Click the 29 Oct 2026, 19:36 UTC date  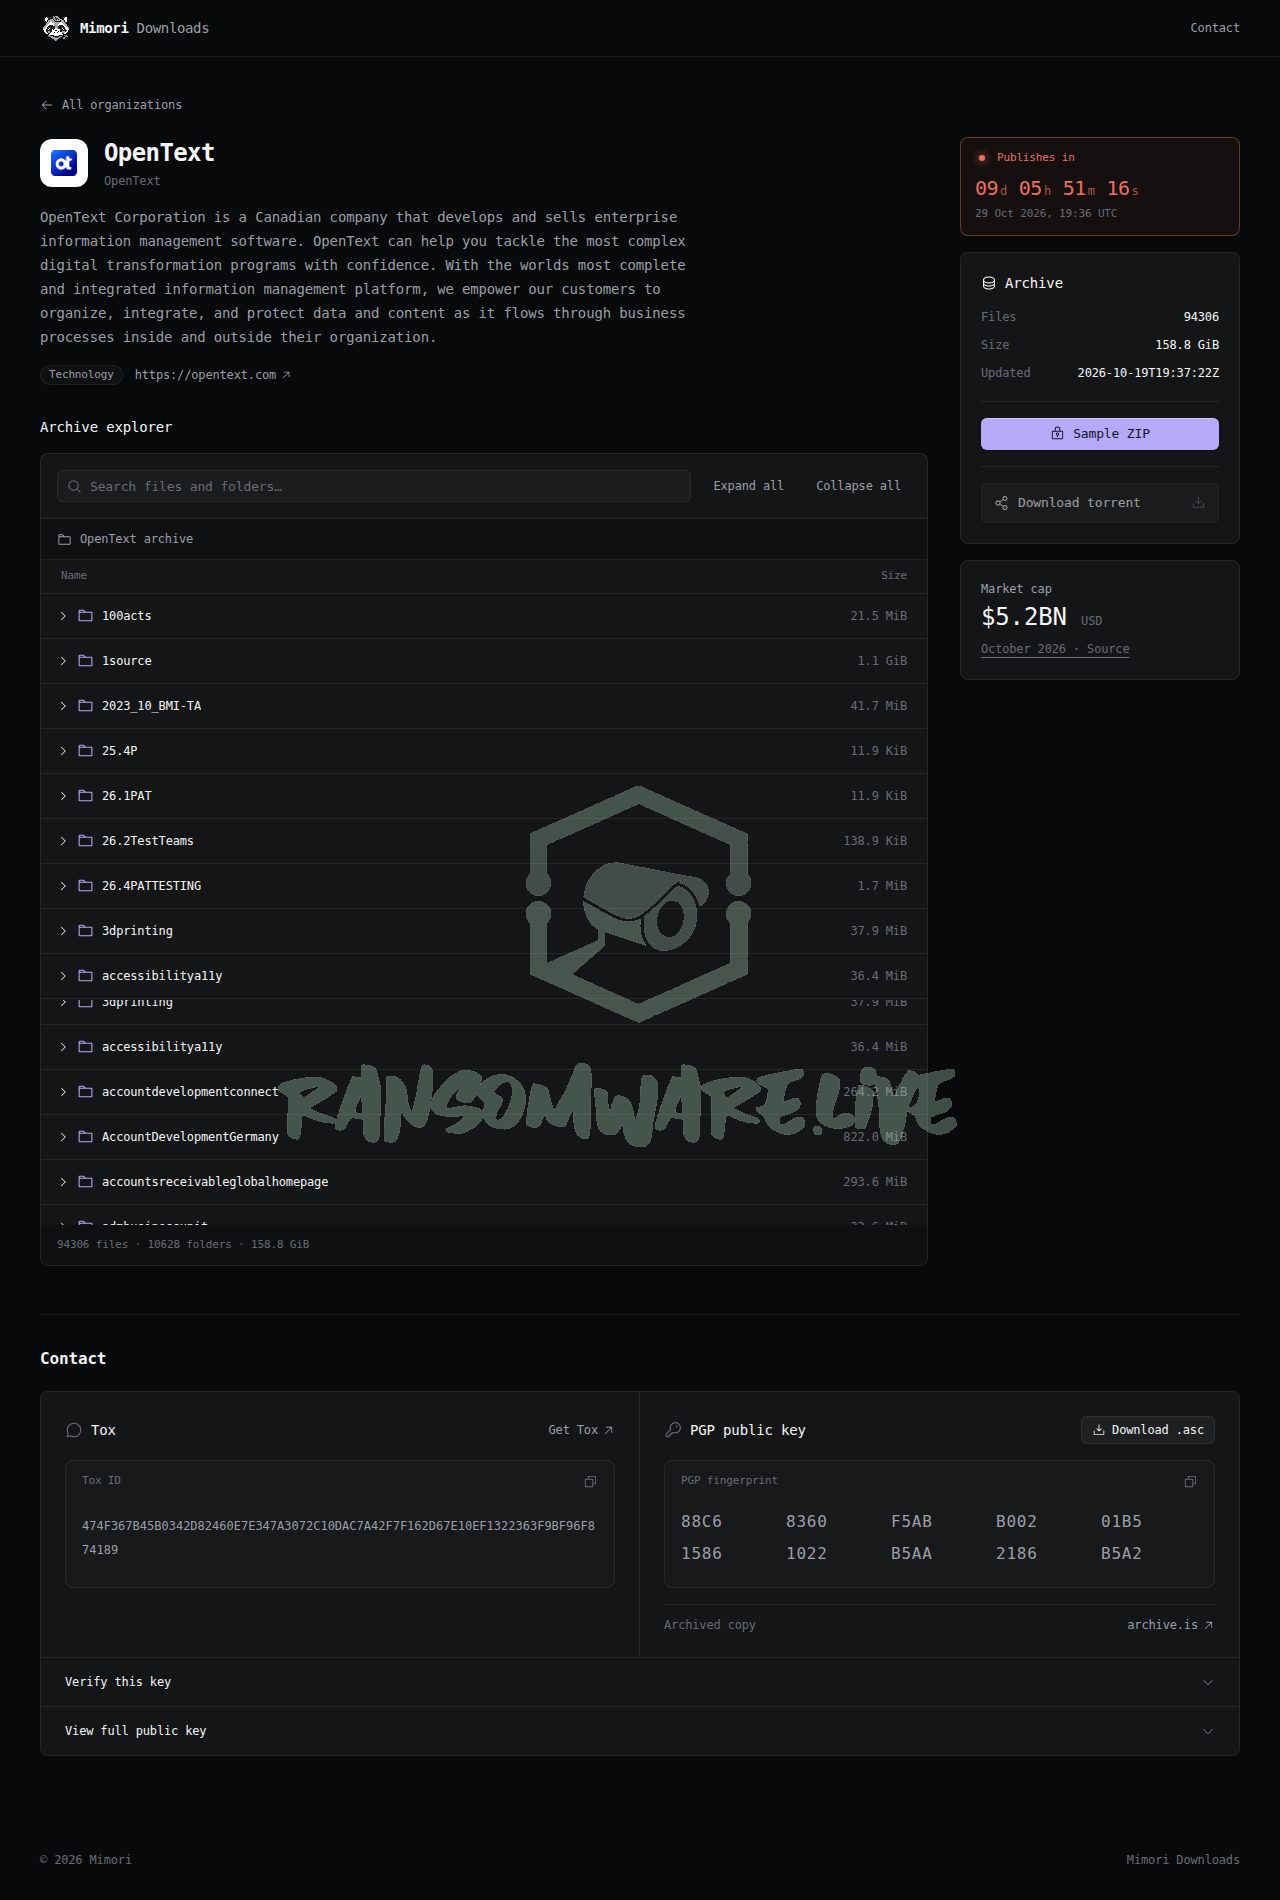(x=1046, y=213)
